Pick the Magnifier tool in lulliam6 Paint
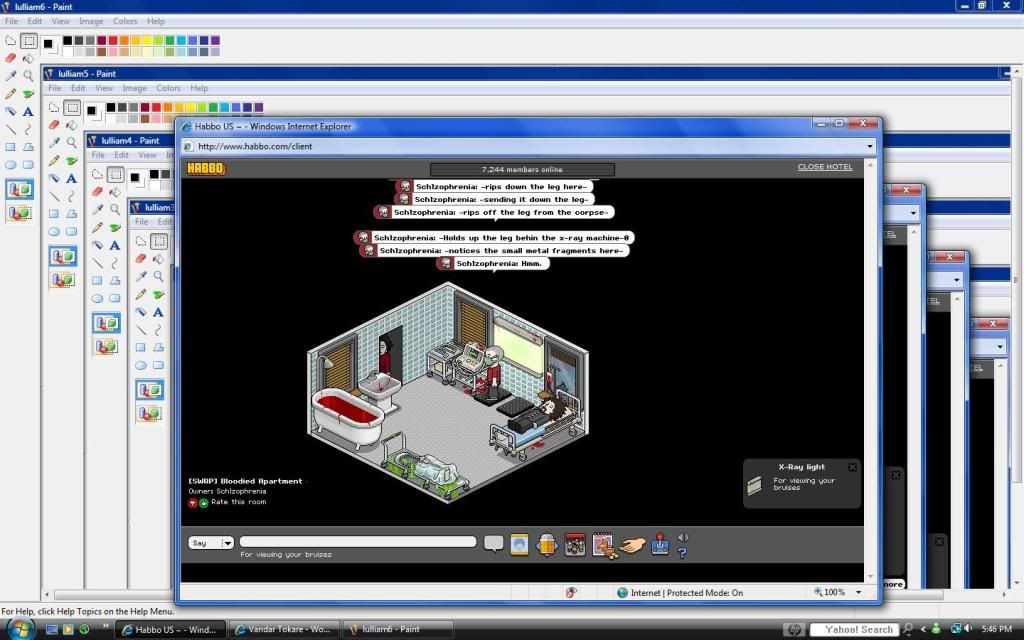This screenshot has height=640, width=1024. point(28,75)
